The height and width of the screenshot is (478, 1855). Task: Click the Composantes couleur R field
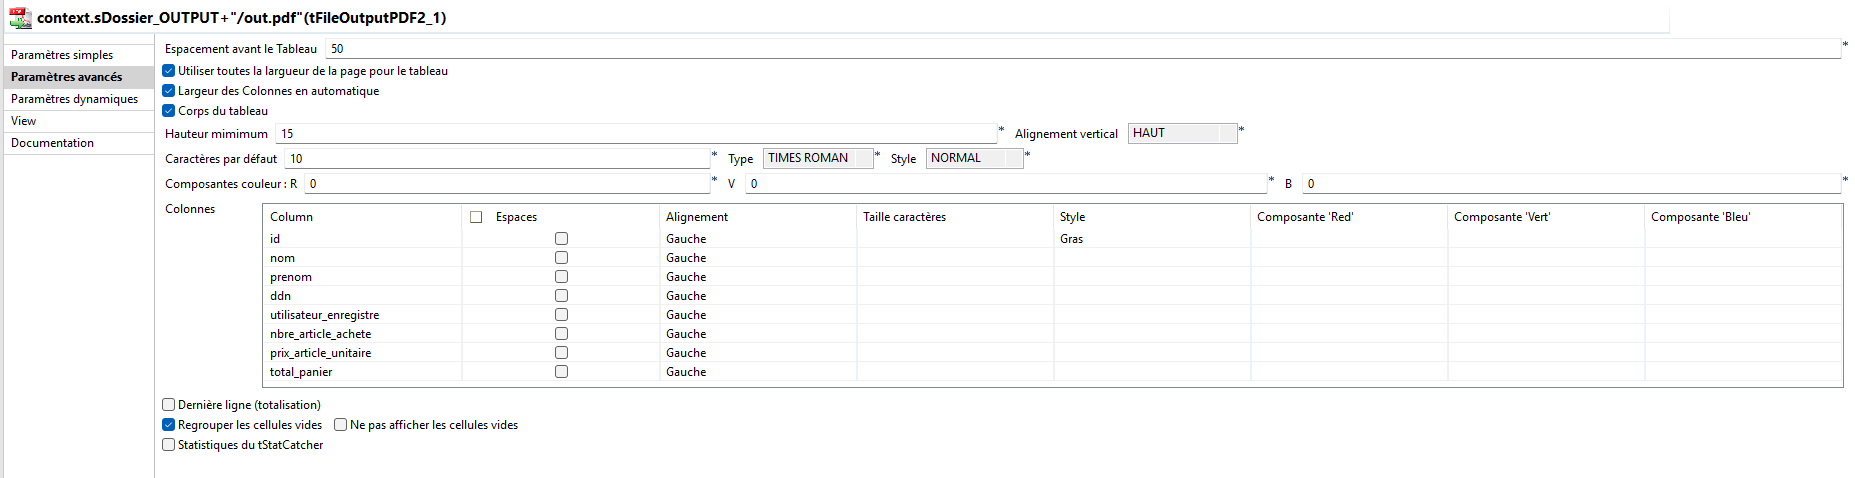click(506, 184)
